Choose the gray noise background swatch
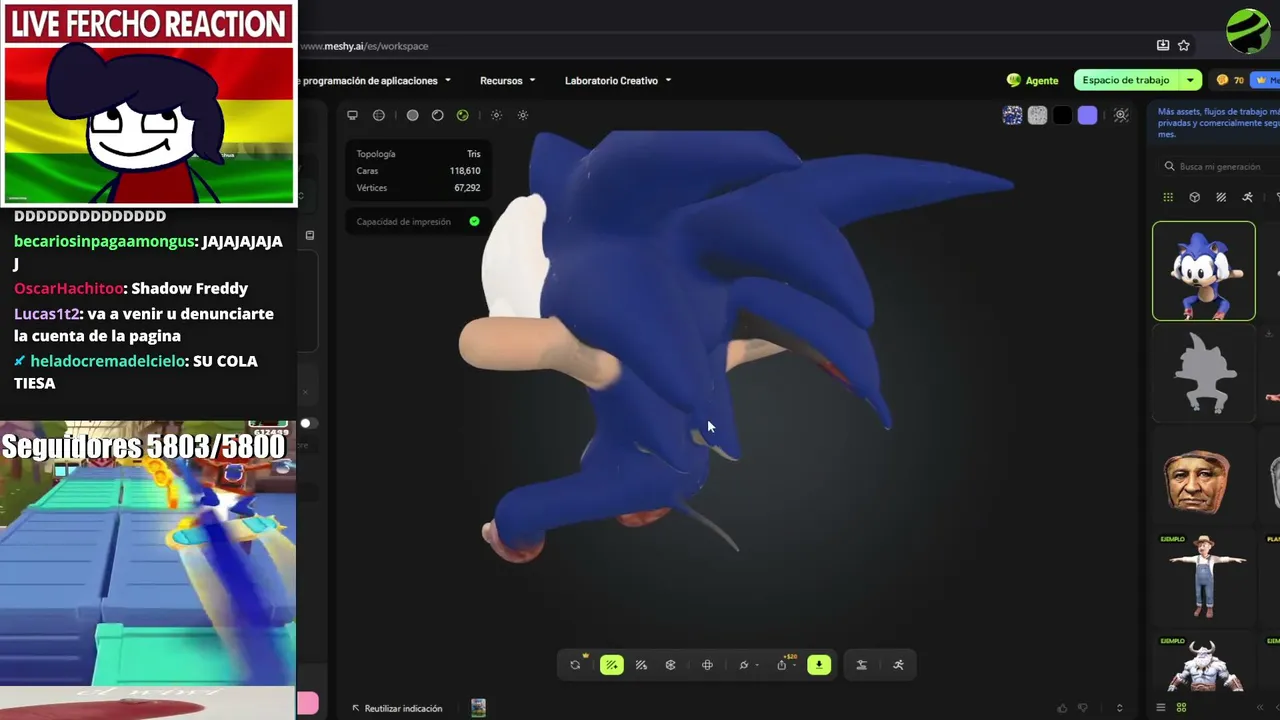1280x720 pixels. click(x=1037, y=115)
